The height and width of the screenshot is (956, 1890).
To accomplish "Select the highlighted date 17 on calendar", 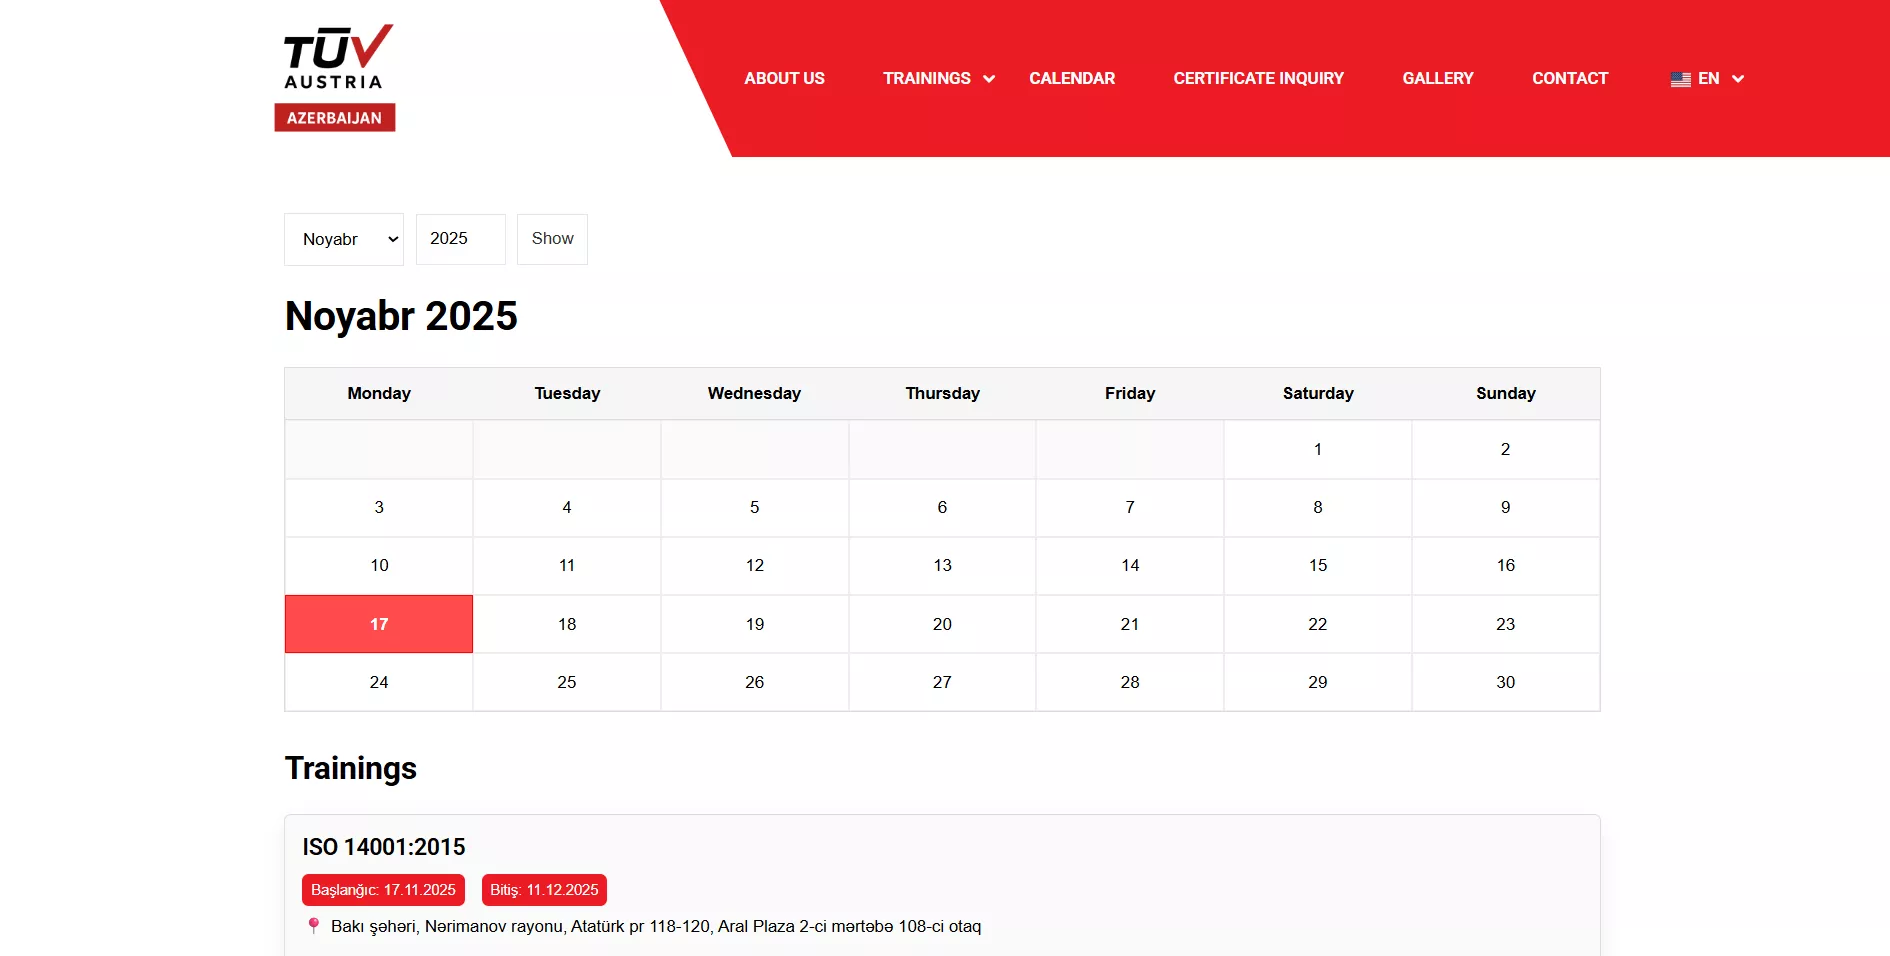I will point(378,624).
